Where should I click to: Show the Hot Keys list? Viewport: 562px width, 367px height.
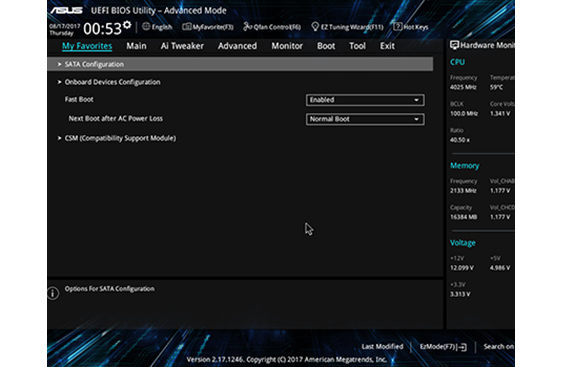(x=411, y=27)
